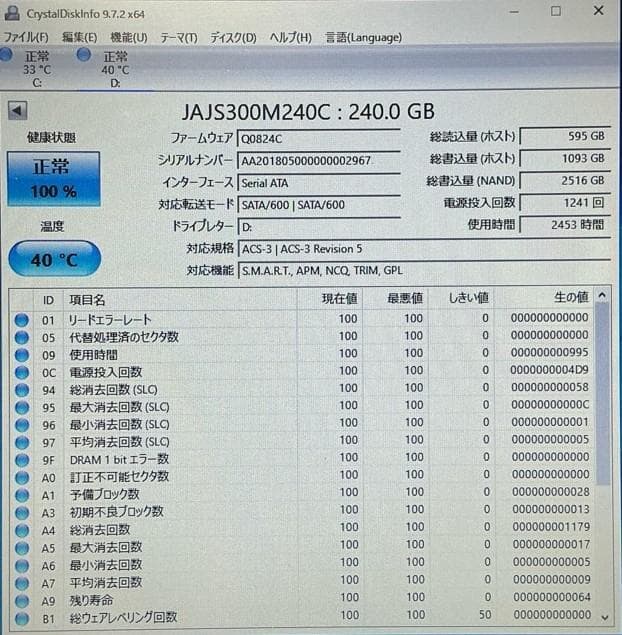Click the Serial ATA interface field
Screen dimensions: 622x635
(319, 183)
